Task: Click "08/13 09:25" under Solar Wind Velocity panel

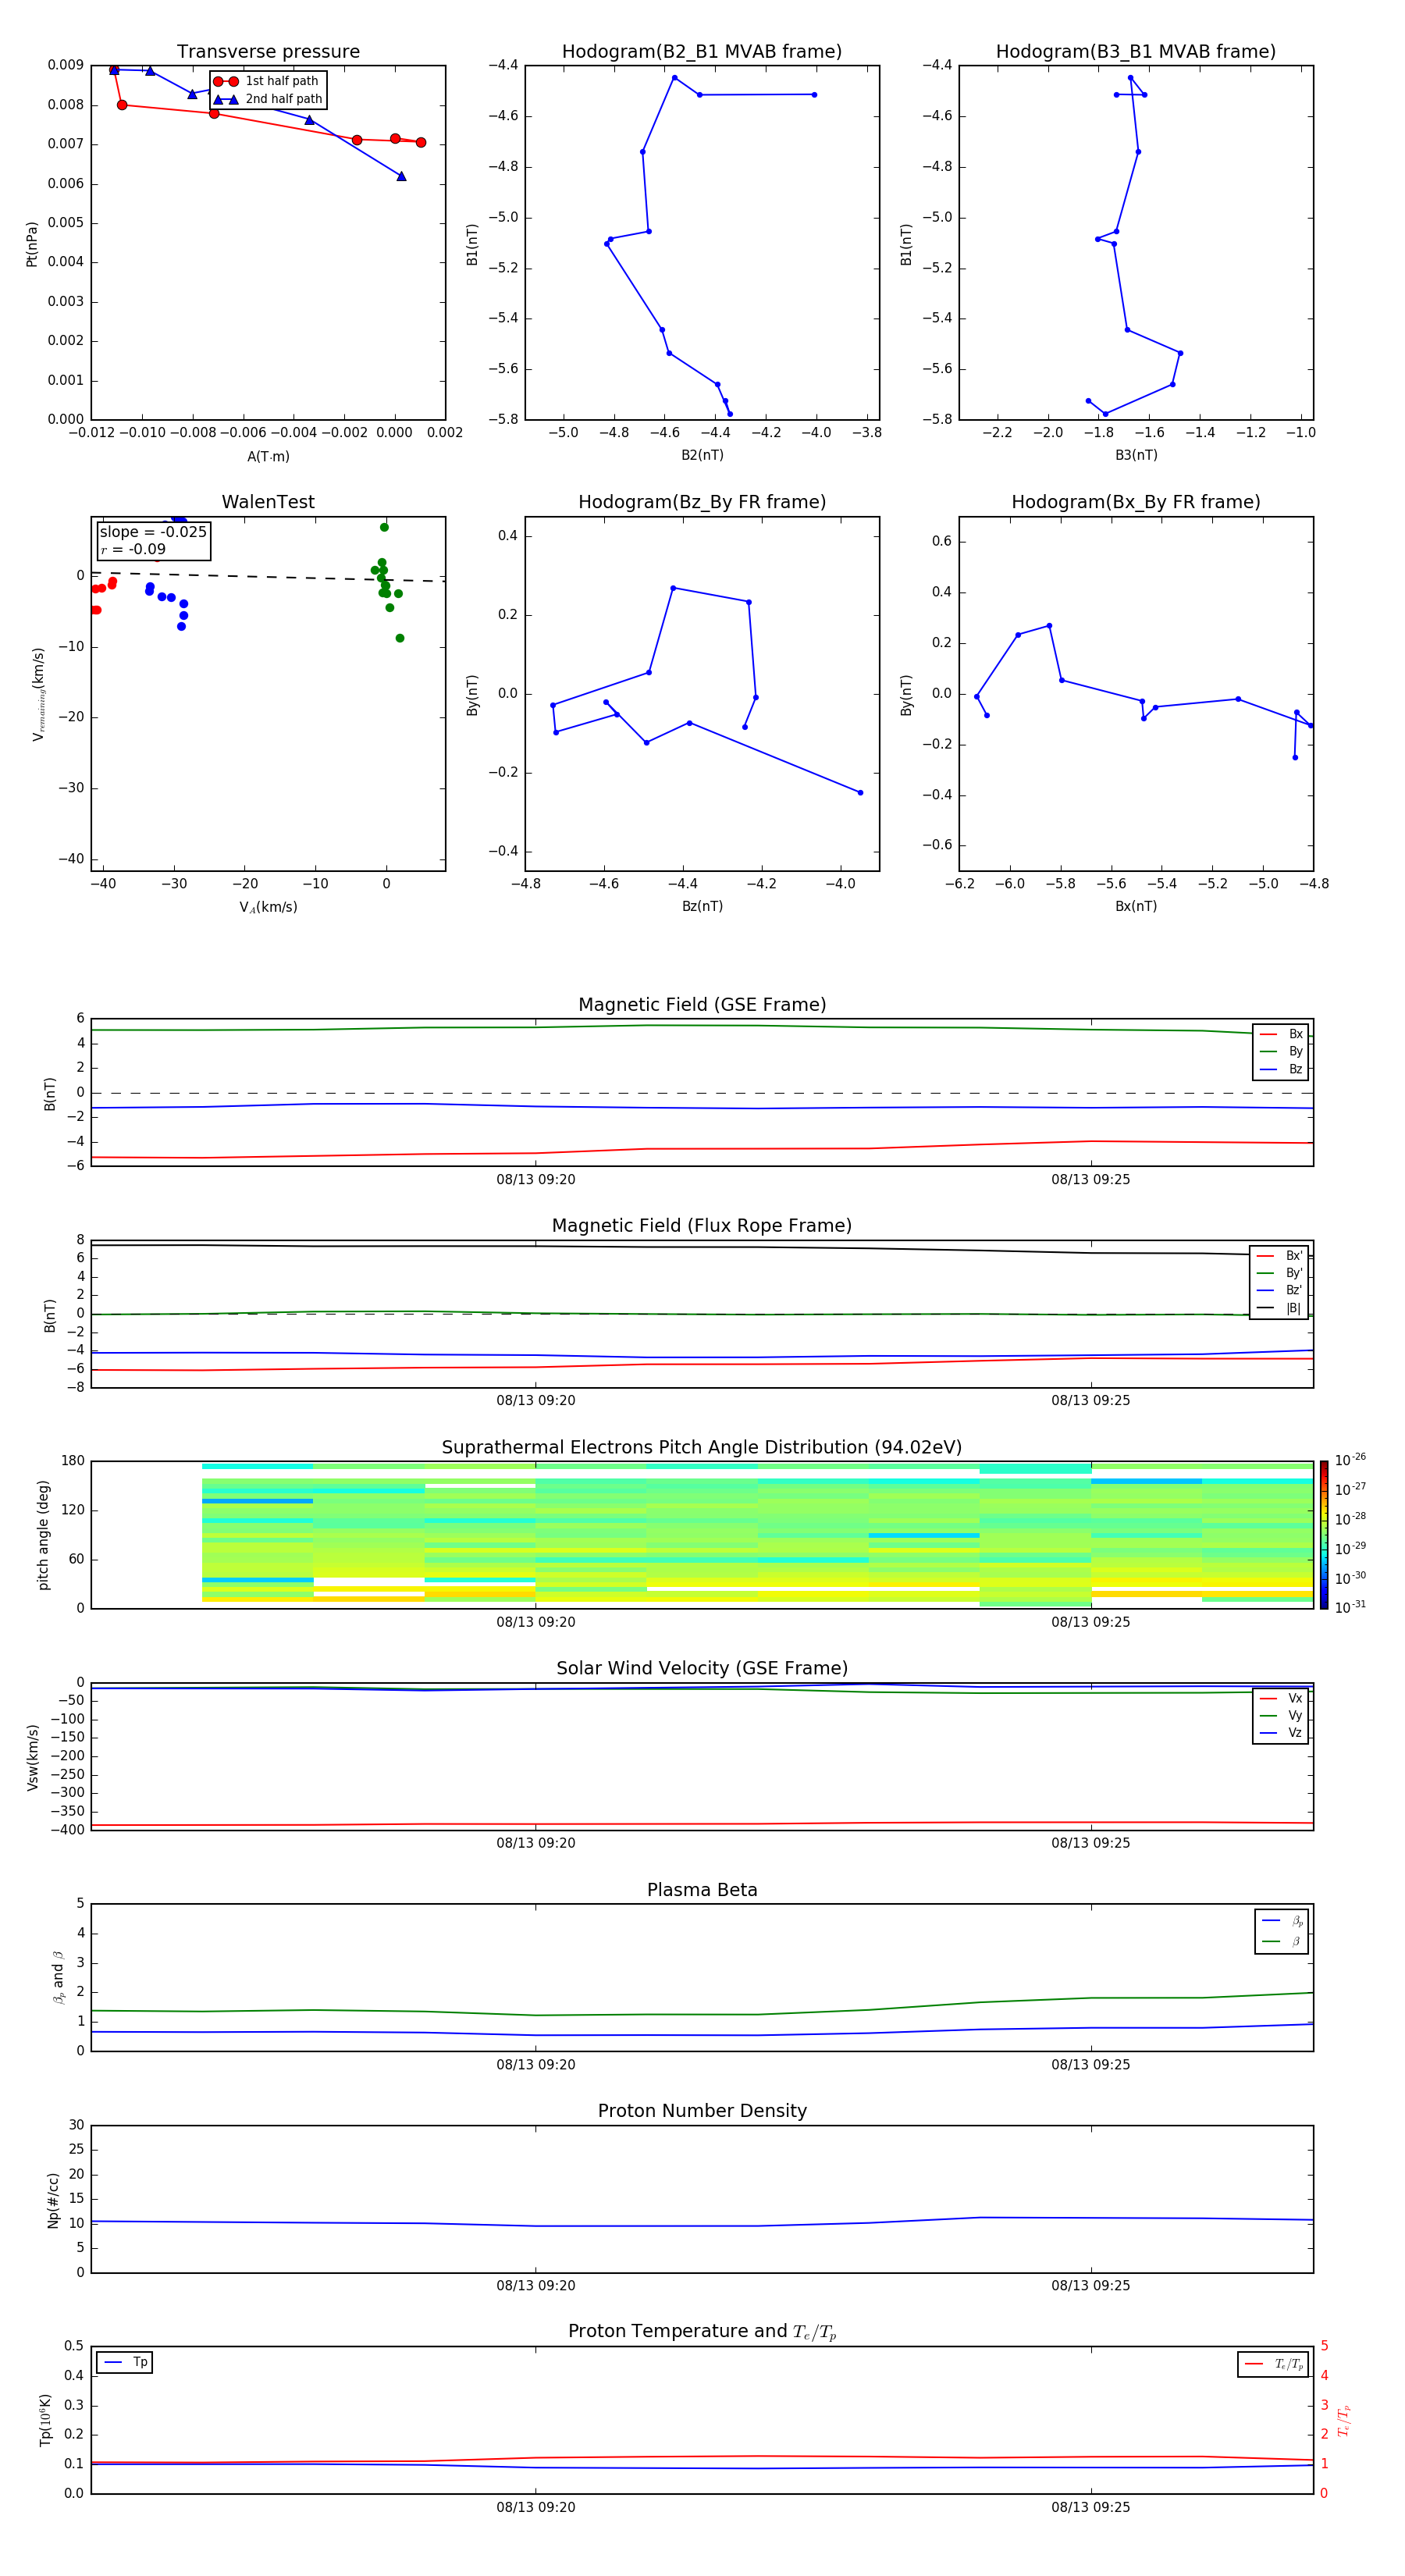Action: [x=1091, y=1843]
